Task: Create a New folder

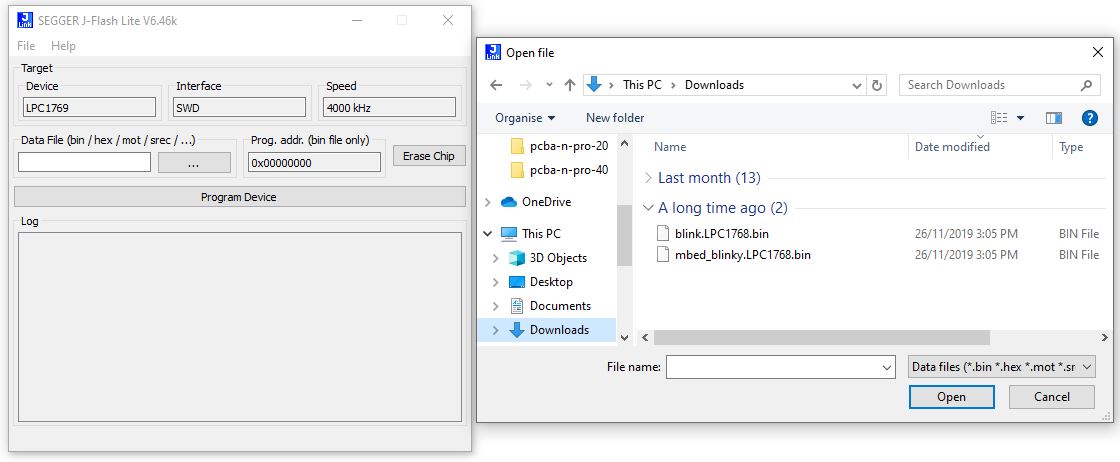Action: (615, 118)
